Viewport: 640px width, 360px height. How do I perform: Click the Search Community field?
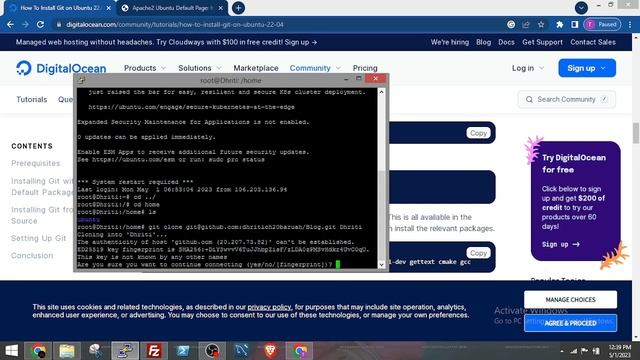567,99
